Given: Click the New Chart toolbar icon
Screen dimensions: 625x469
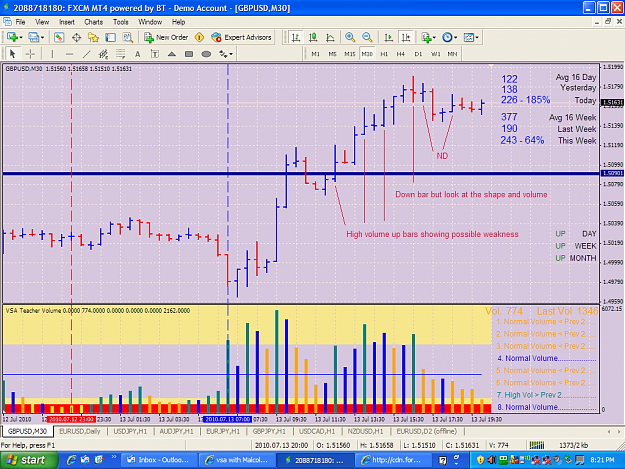Looking at the screenshot, I should click(x=12, y=37).
